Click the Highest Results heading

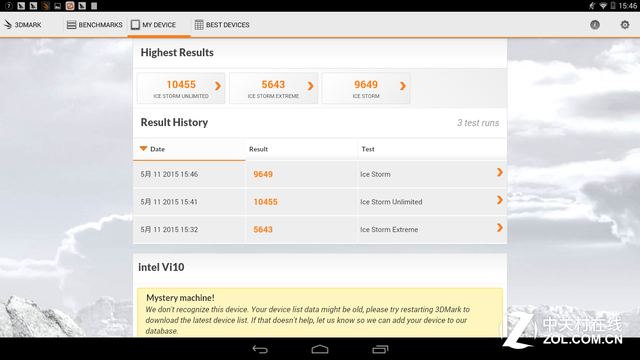[x=177, y=53]
